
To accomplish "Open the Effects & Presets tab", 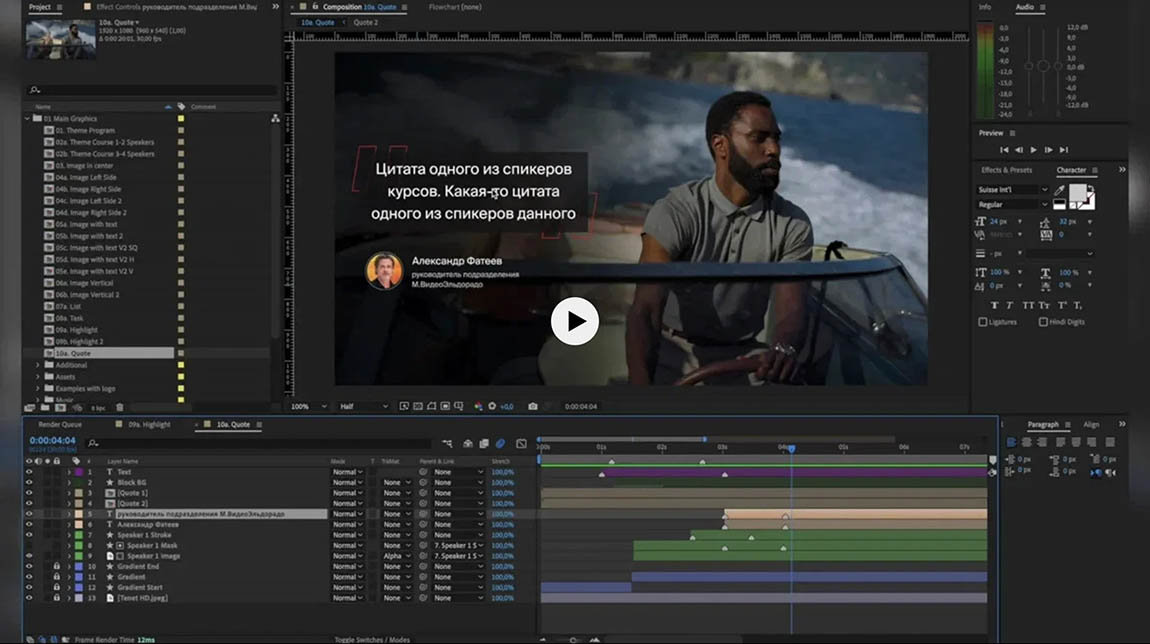I will tap(1006, 170).
